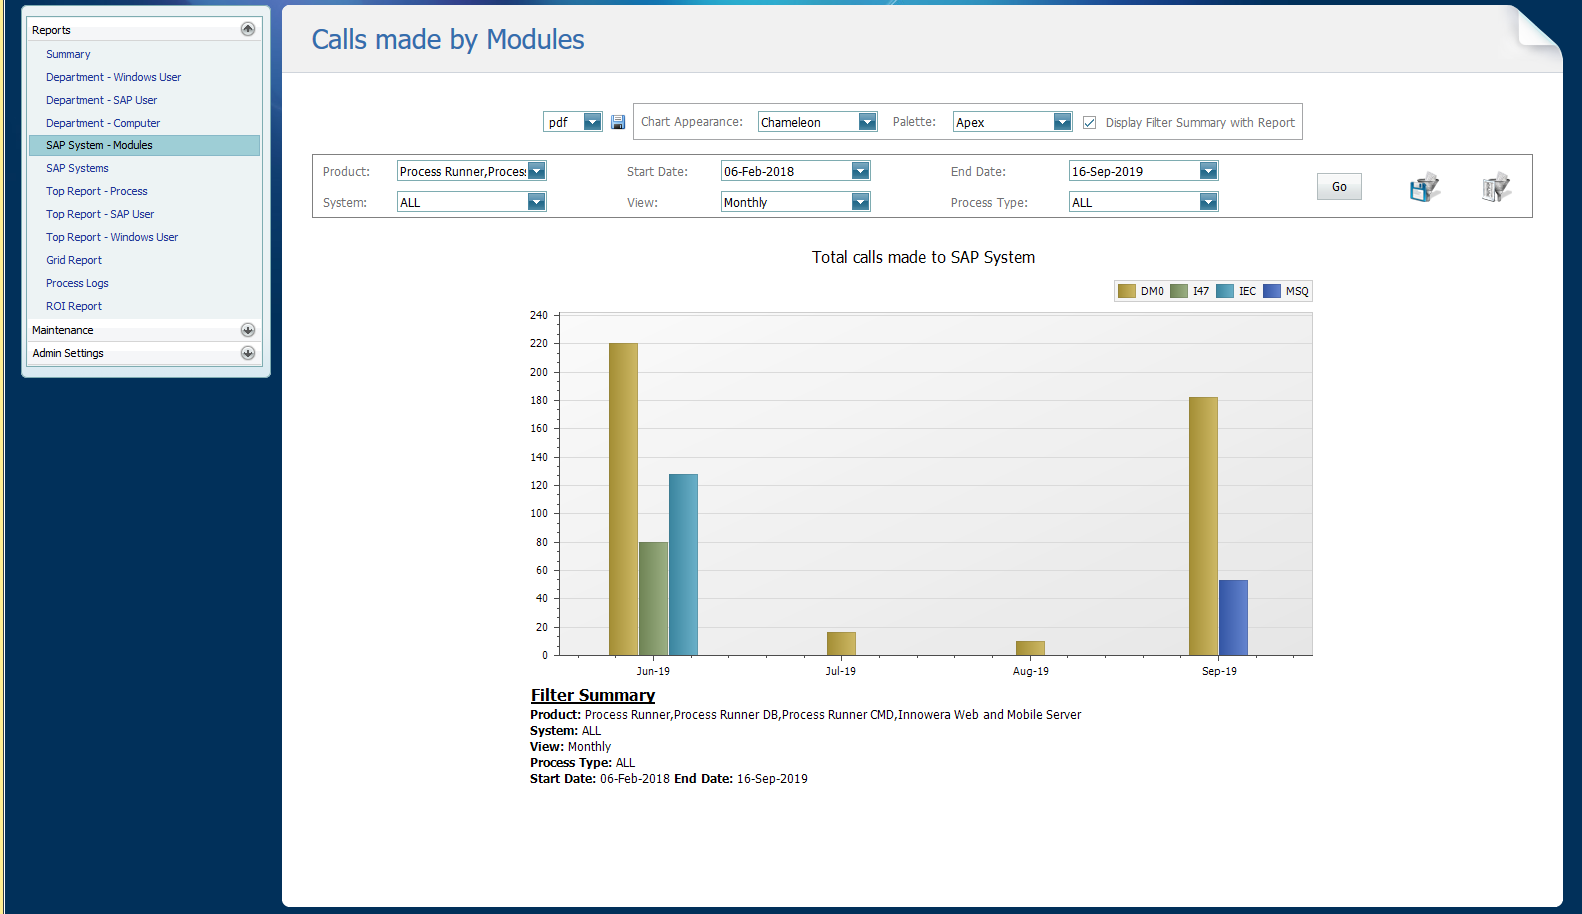This screenshot has height=914, width=1582.
Task: Click the Go button
Action: 1339,187
